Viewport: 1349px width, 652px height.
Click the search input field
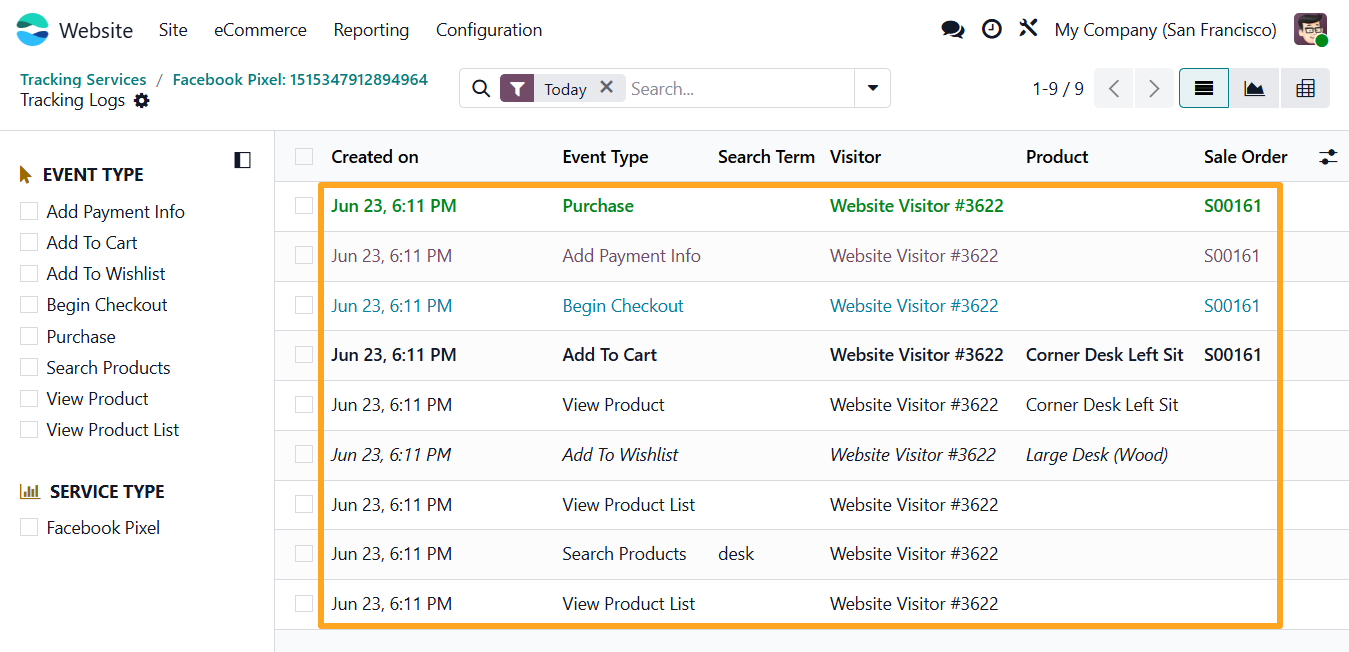pyautogui.click(x=740, y=89)
